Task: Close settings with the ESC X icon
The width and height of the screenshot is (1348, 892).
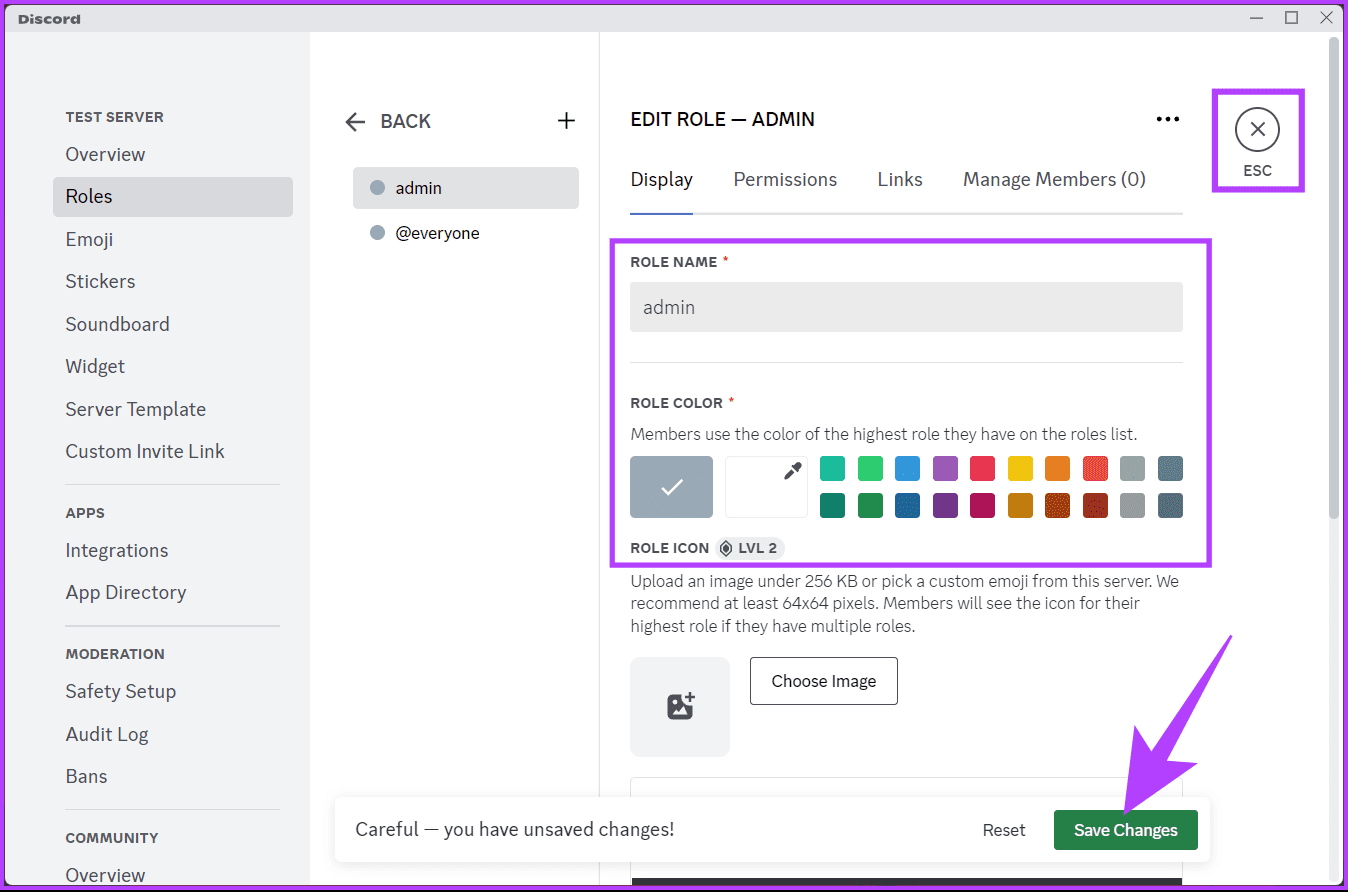Action: [1257, 129]
